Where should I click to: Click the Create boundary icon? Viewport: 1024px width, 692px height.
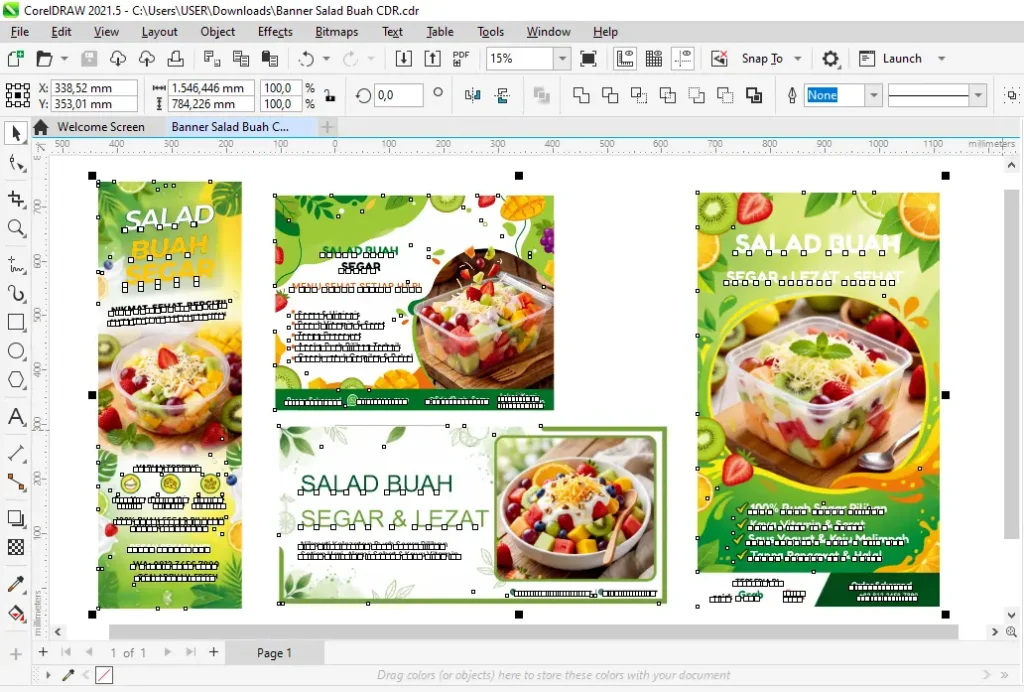[754, 95]
